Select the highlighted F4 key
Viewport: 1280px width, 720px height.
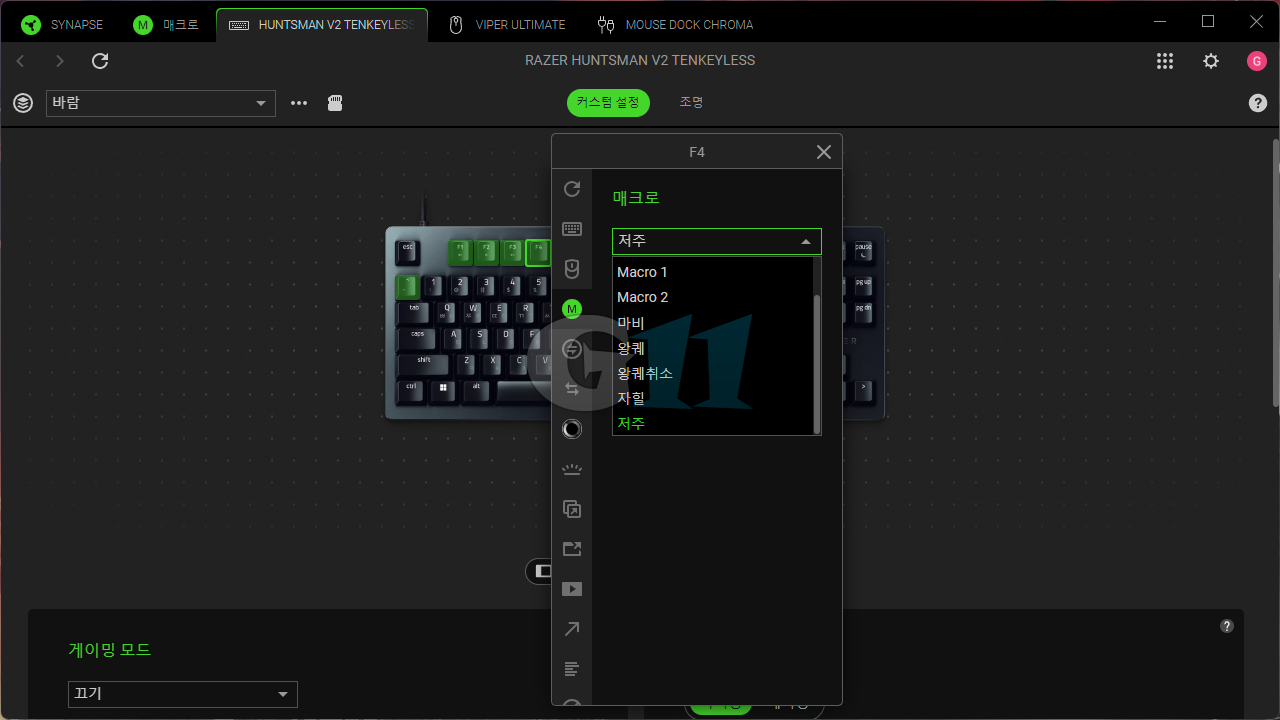538,252
